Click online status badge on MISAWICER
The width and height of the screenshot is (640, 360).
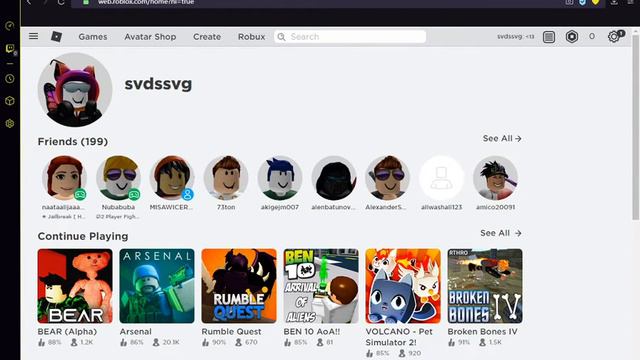click(x=188, y=194)
